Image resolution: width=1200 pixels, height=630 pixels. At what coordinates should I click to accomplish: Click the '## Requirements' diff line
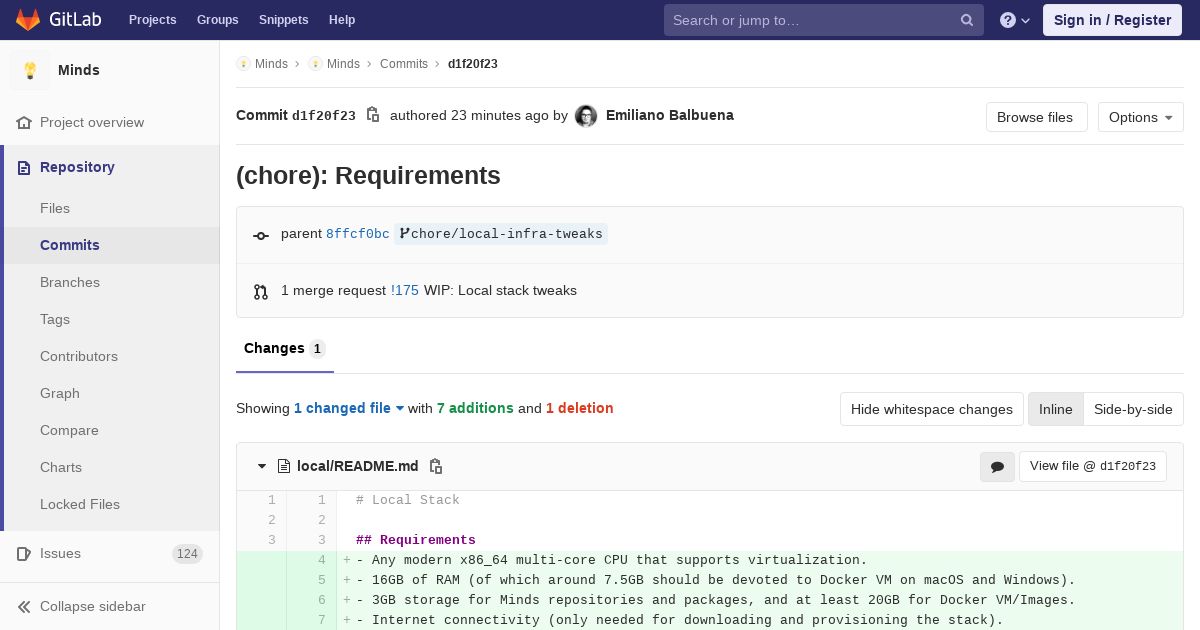point(416,540)
